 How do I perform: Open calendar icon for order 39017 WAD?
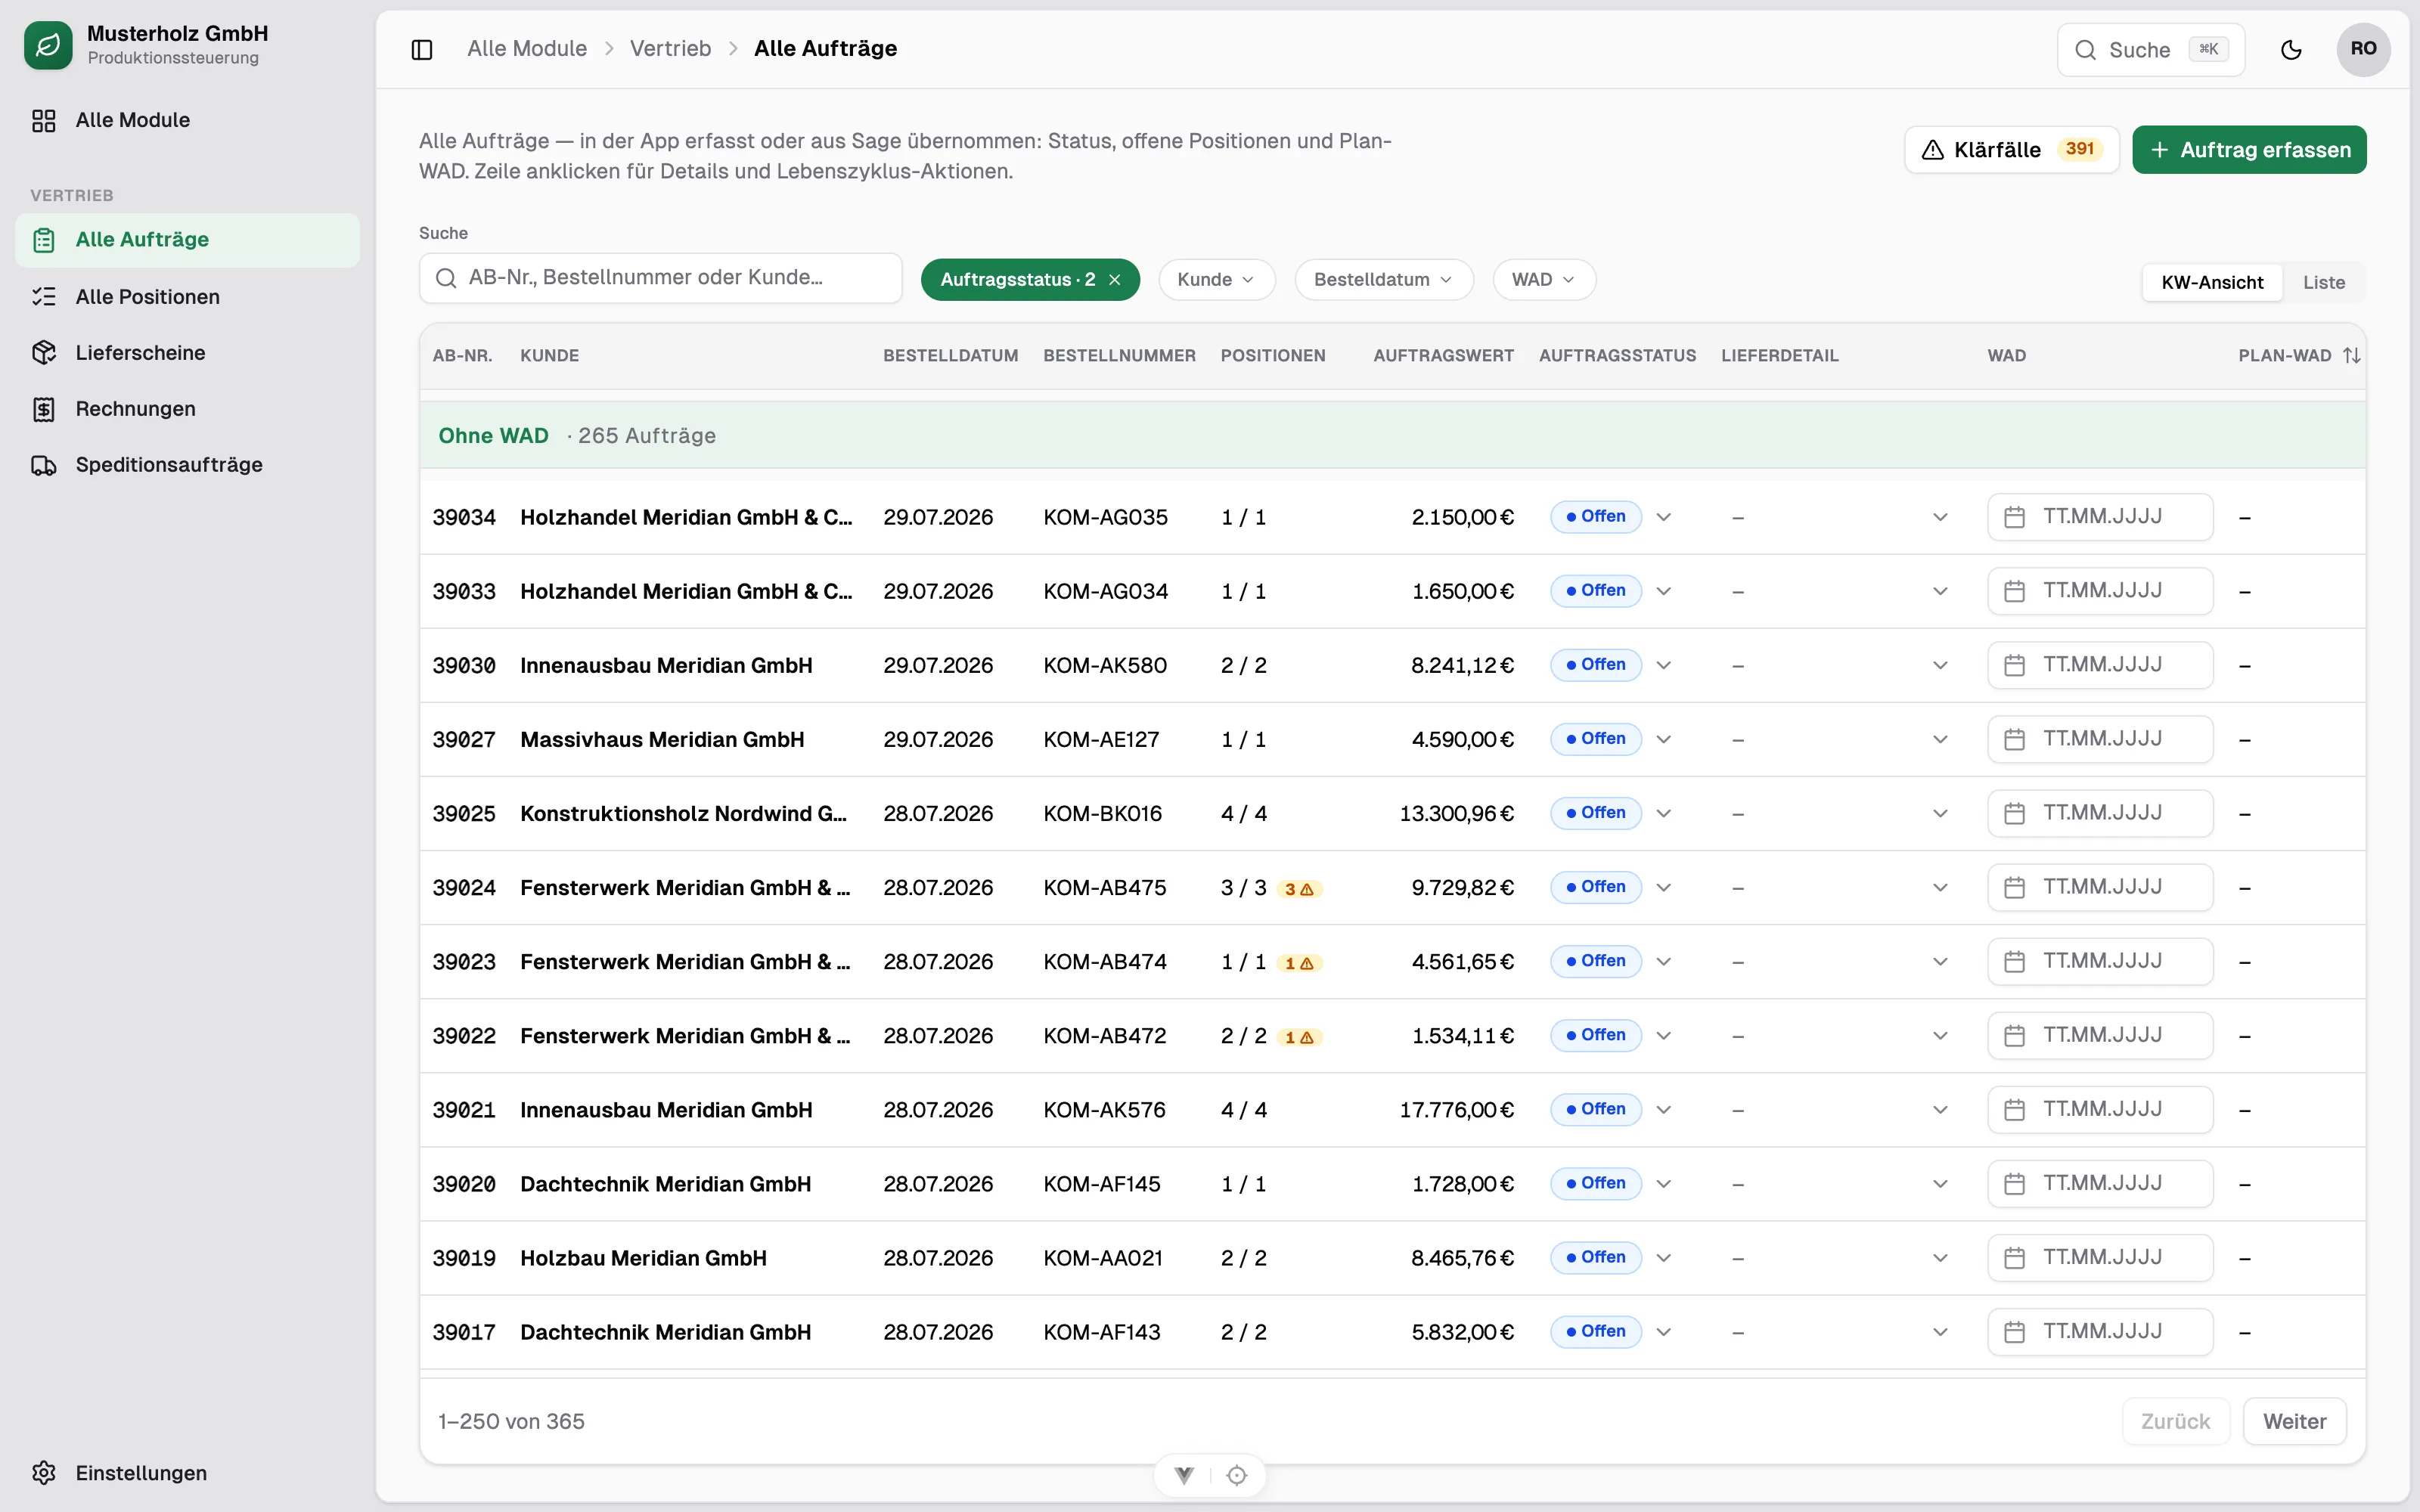[x=2014, y=1332]
